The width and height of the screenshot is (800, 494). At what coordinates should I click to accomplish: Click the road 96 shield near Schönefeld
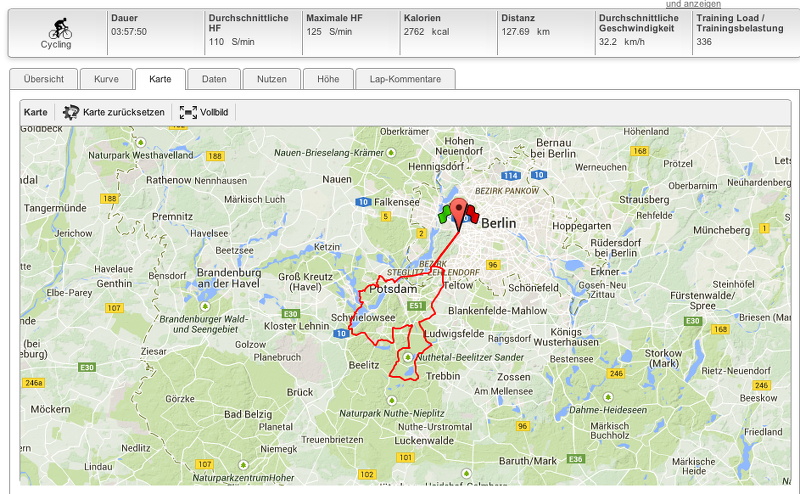492,265
